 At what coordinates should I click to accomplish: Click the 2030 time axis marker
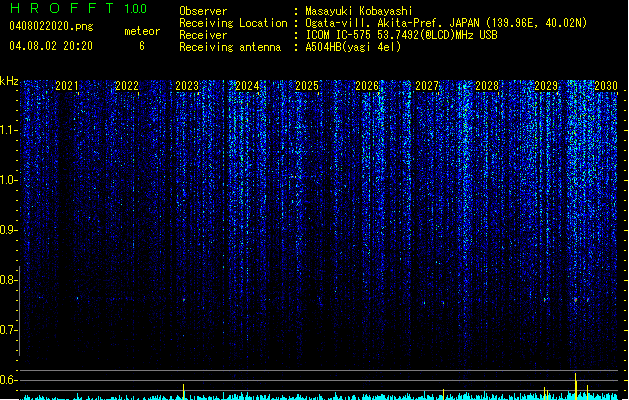[606, 86]
